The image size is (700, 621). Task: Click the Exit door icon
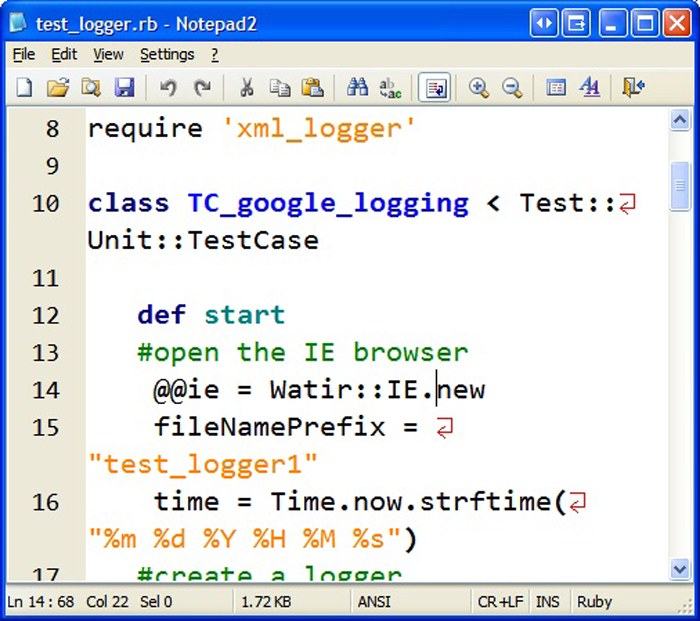633,87
